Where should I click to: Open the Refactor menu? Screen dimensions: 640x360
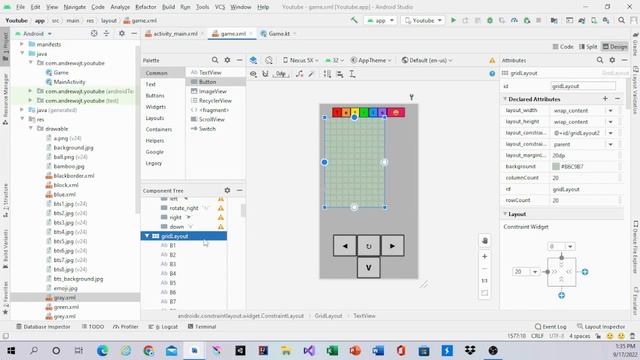click(x=145, y=7)
